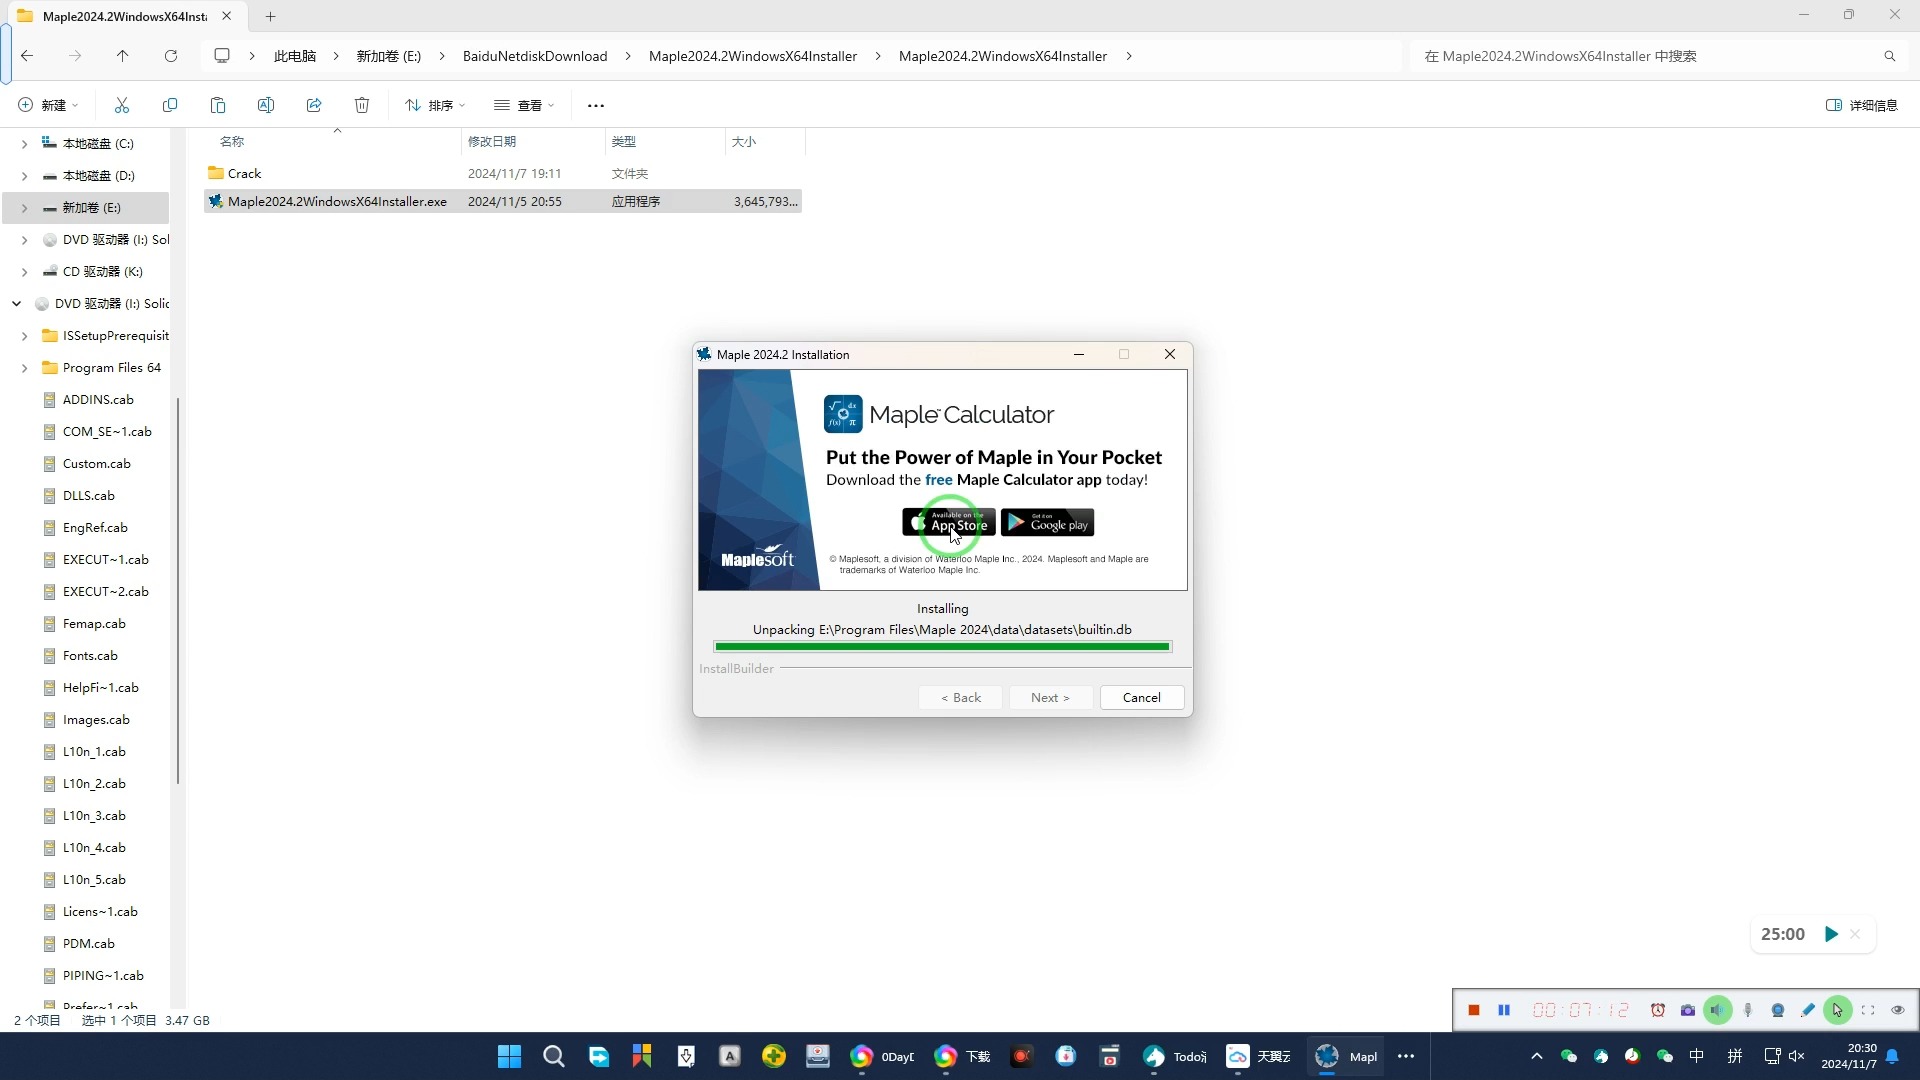1920x1080 pixels.
Task: Expand 本地磁盘 (C:) in navigation tree
Action: click(x=24, y=144)
